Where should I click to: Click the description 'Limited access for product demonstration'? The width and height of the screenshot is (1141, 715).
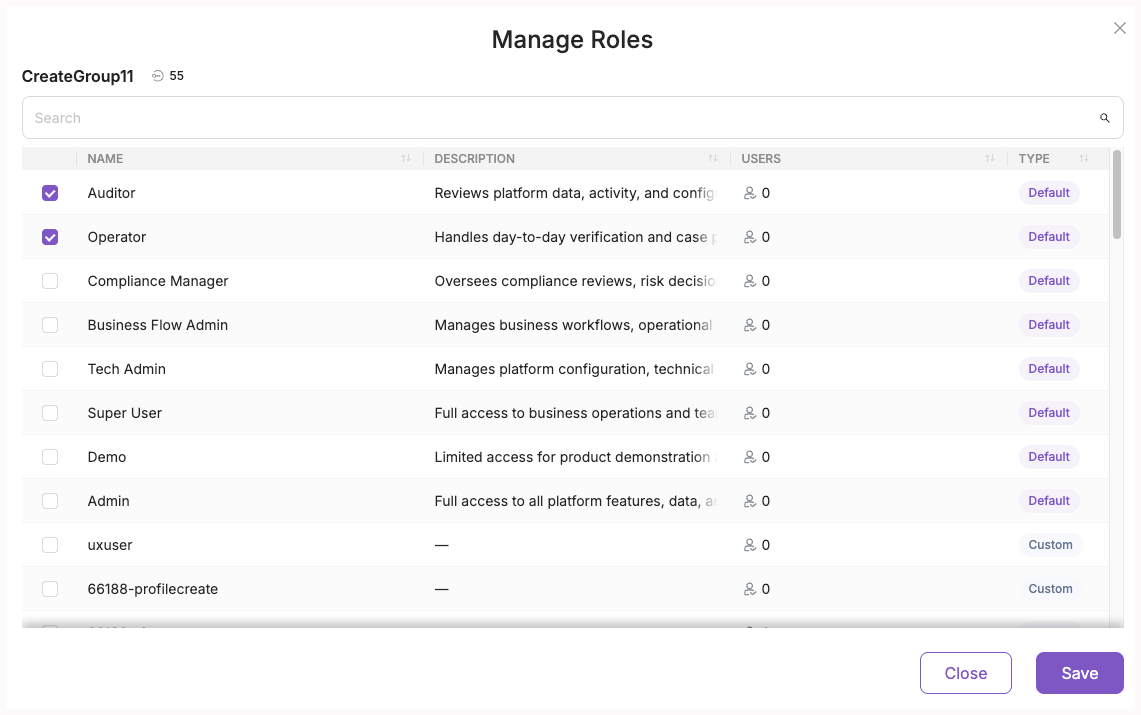[575, 457]
